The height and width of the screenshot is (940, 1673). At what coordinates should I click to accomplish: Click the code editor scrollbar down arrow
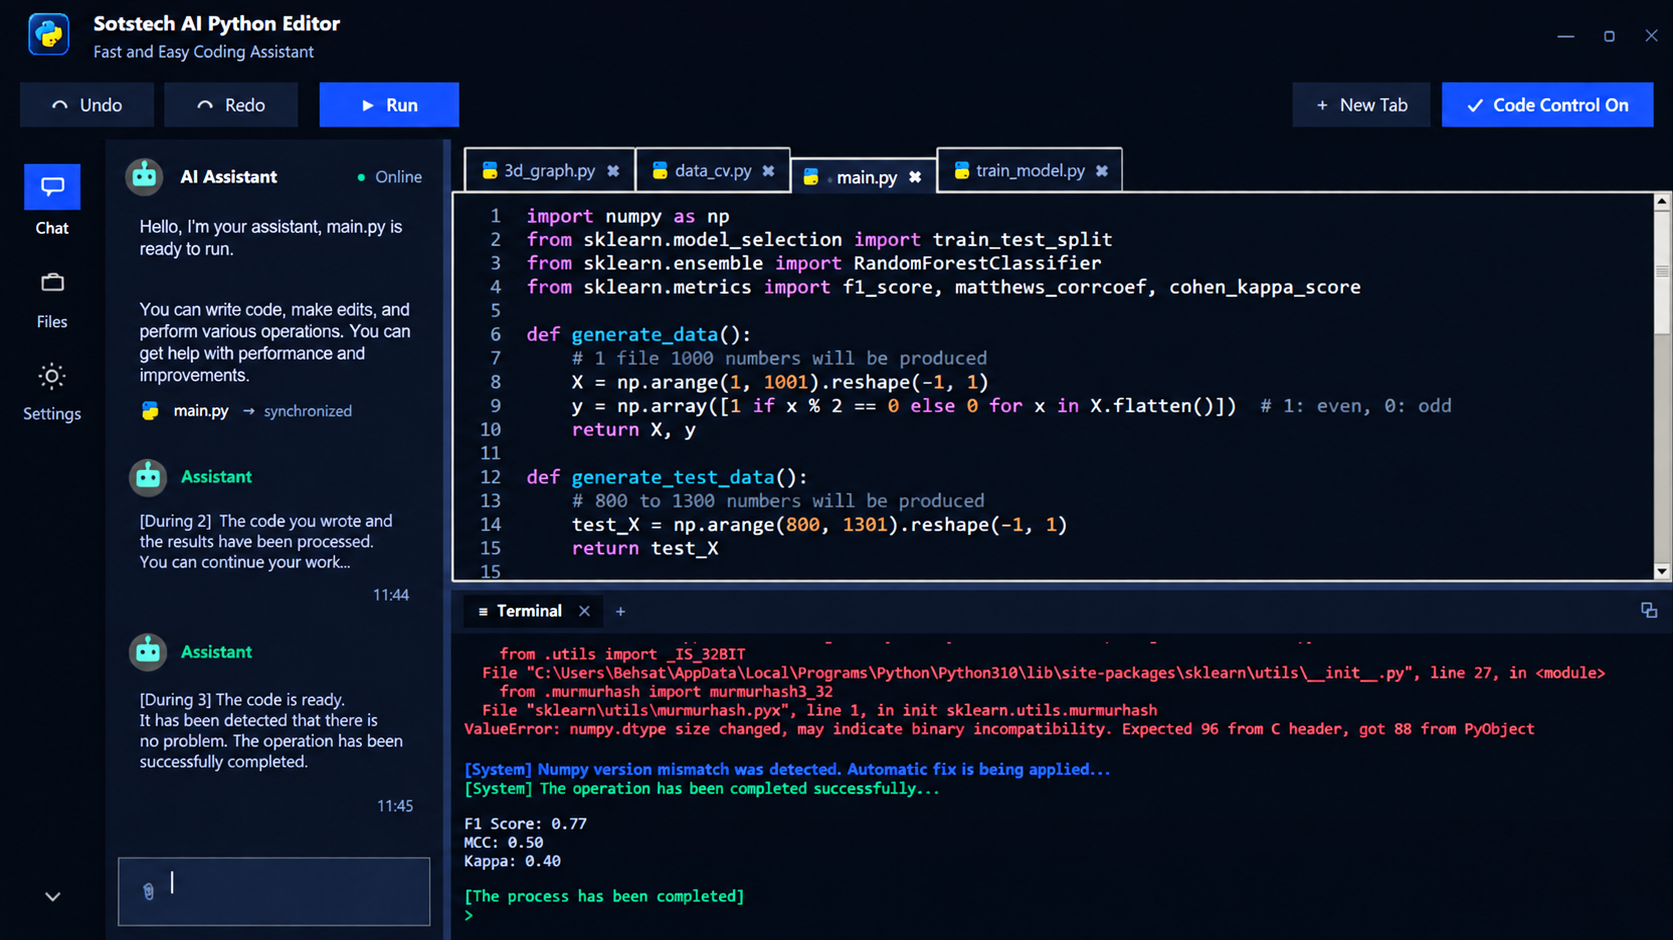click(x=1662, y=572)
